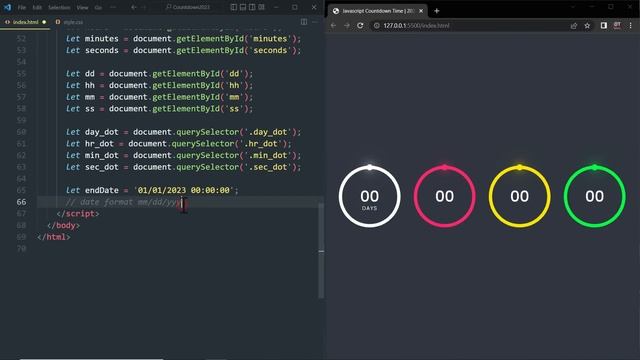Viewport: 640px width, 360px height.
Task: Click the browser back arrow
Action: click(x=333, y=25)
